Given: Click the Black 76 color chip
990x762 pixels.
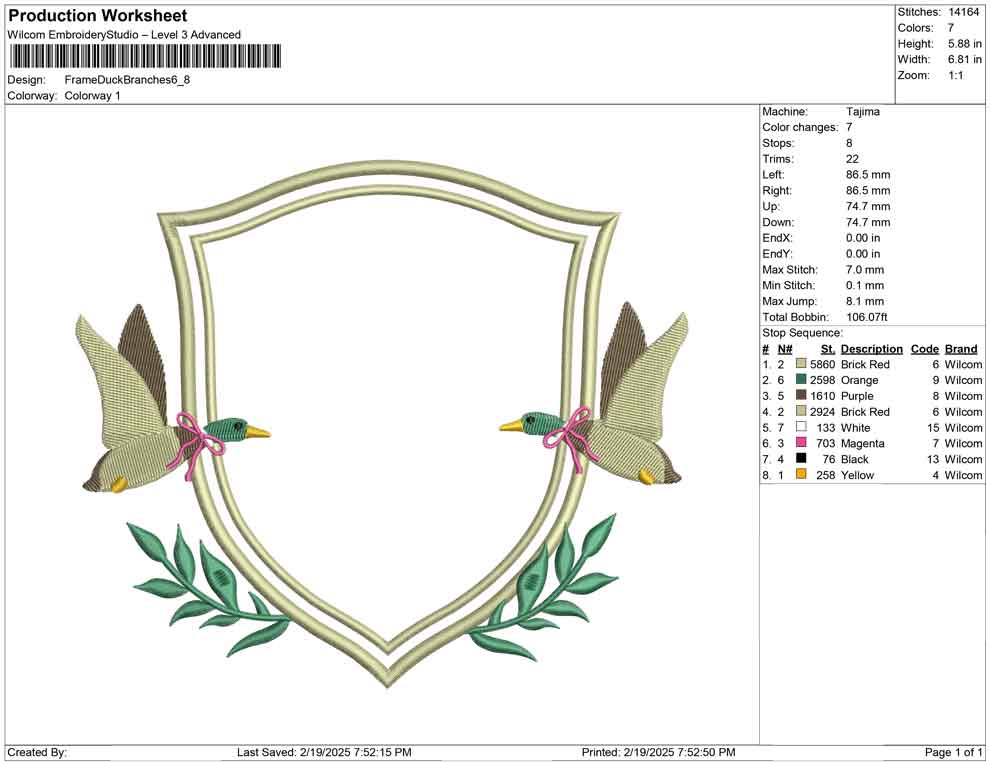Looking at the screenshot, I should (800, 459).
